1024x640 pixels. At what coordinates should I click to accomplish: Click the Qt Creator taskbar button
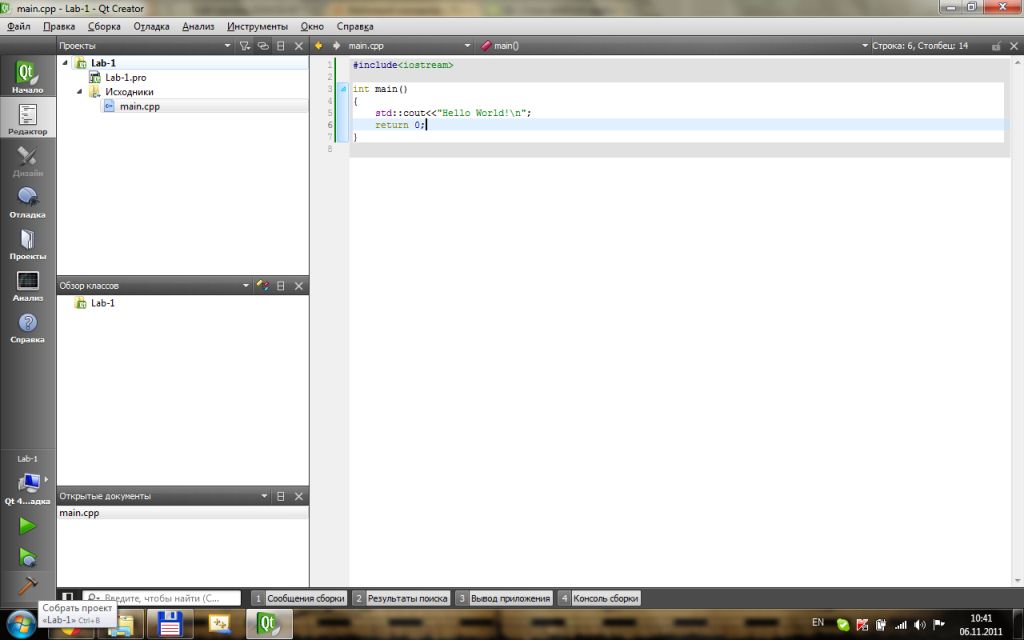tap(268, 624)
